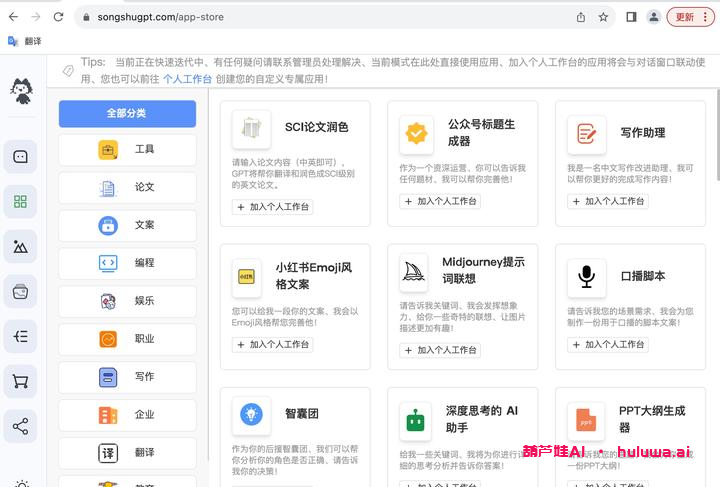
Task: Select the 全部分类 category tab
Action: pyautogui.click(x=127, y=113)
